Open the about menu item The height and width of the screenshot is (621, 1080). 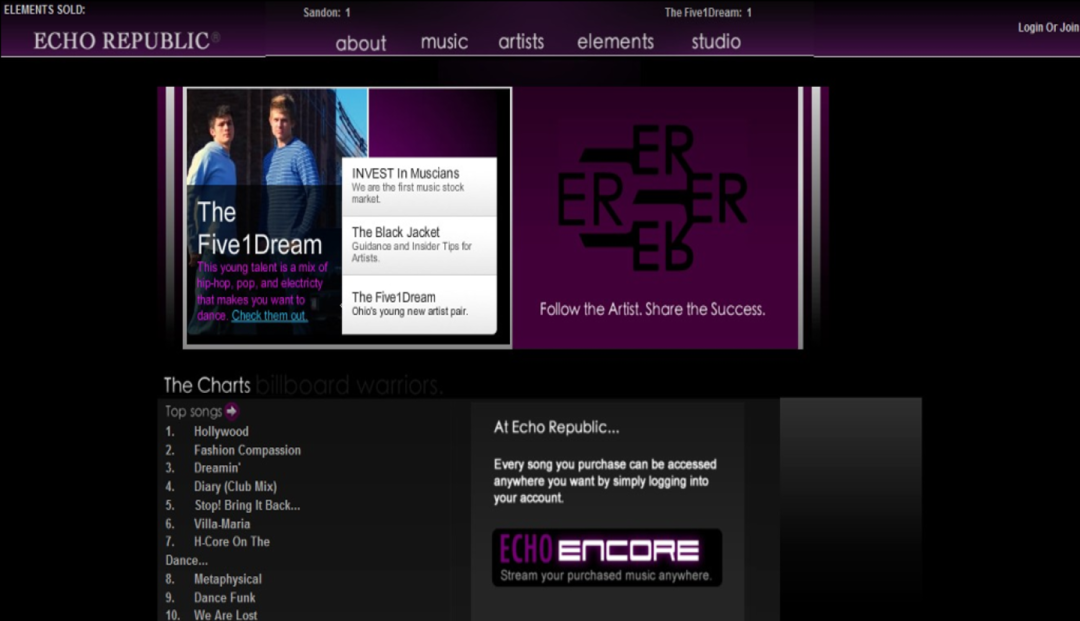click(x=361, y=43)
